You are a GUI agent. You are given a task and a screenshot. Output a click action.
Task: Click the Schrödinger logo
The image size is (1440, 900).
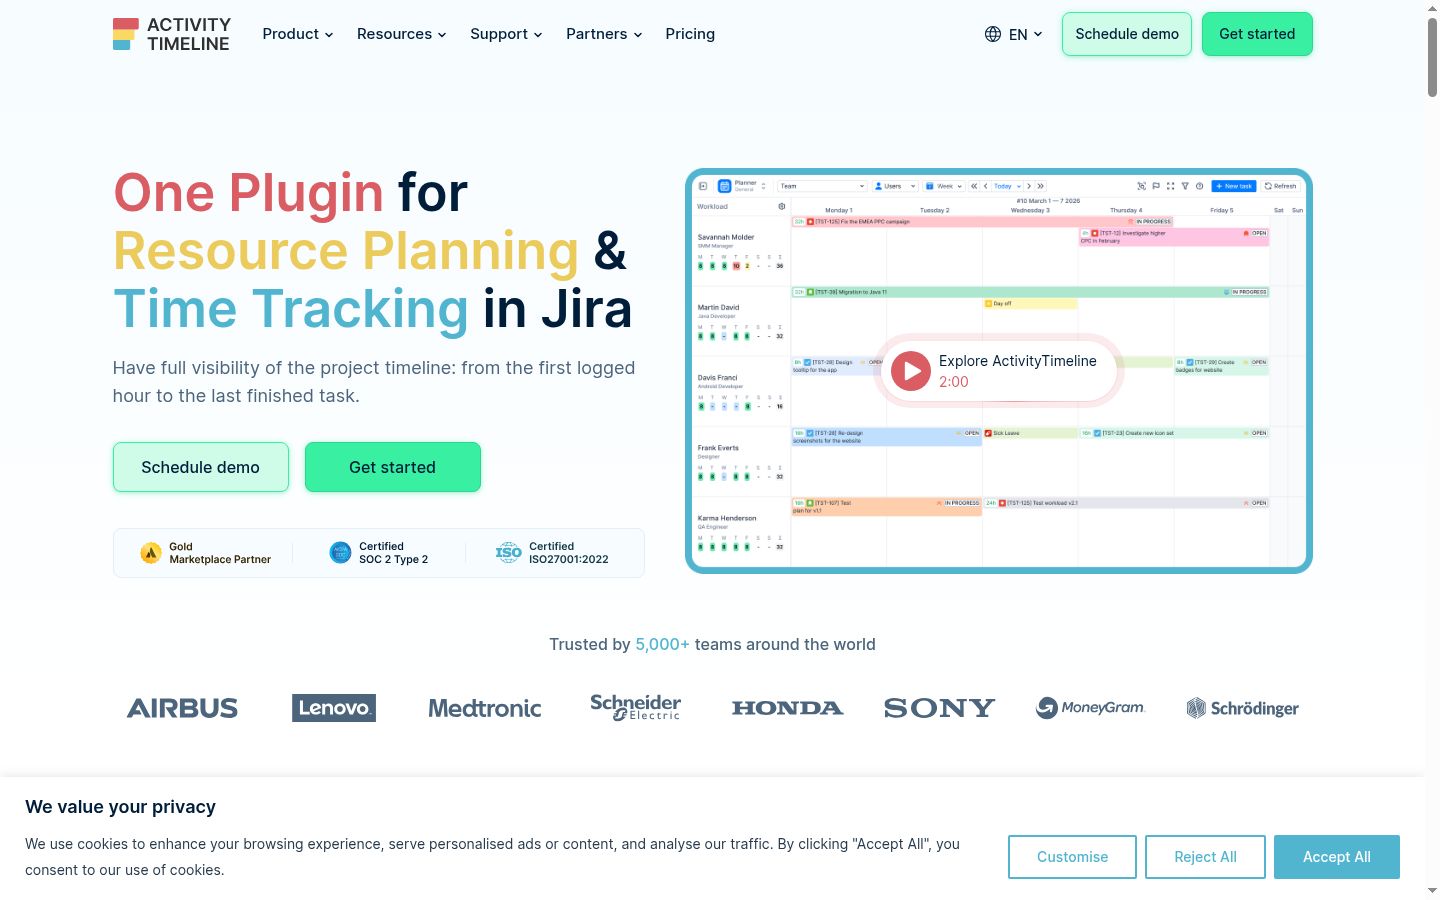pyautogui.click(x=1242, y=708)
